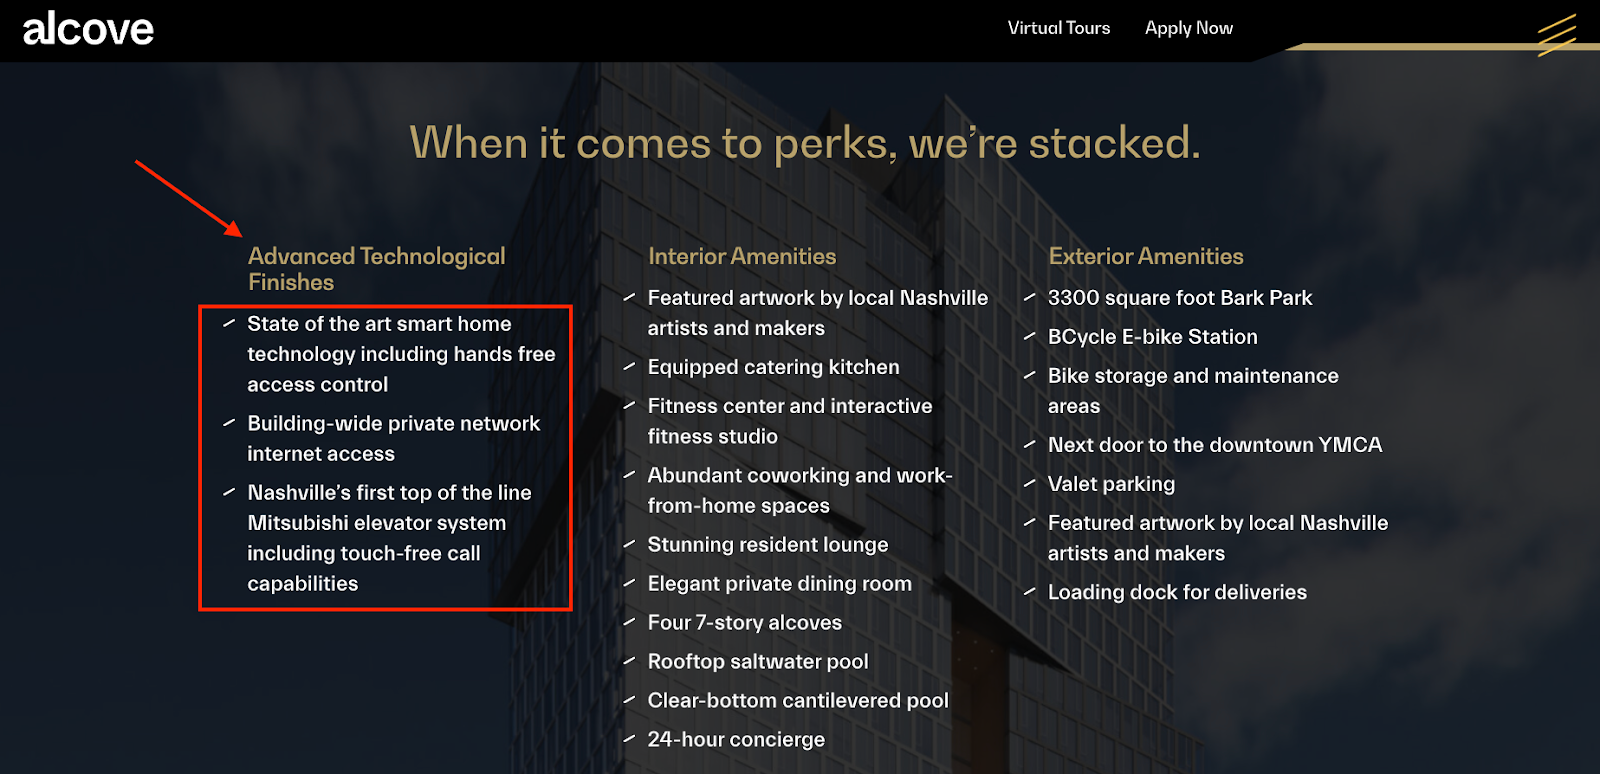1600x774 pixels.
Task: Click the checkmark beside "24-hour concierge"
Action: (629, 739)
